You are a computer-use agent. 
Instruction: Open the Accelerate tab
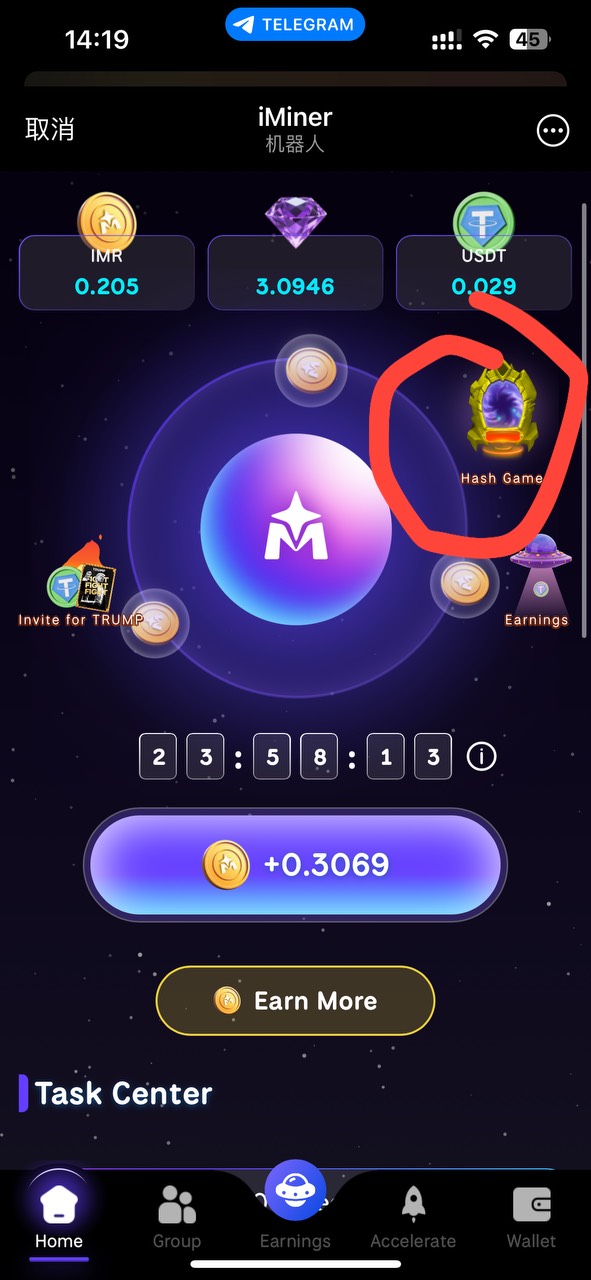point(413,1218)
